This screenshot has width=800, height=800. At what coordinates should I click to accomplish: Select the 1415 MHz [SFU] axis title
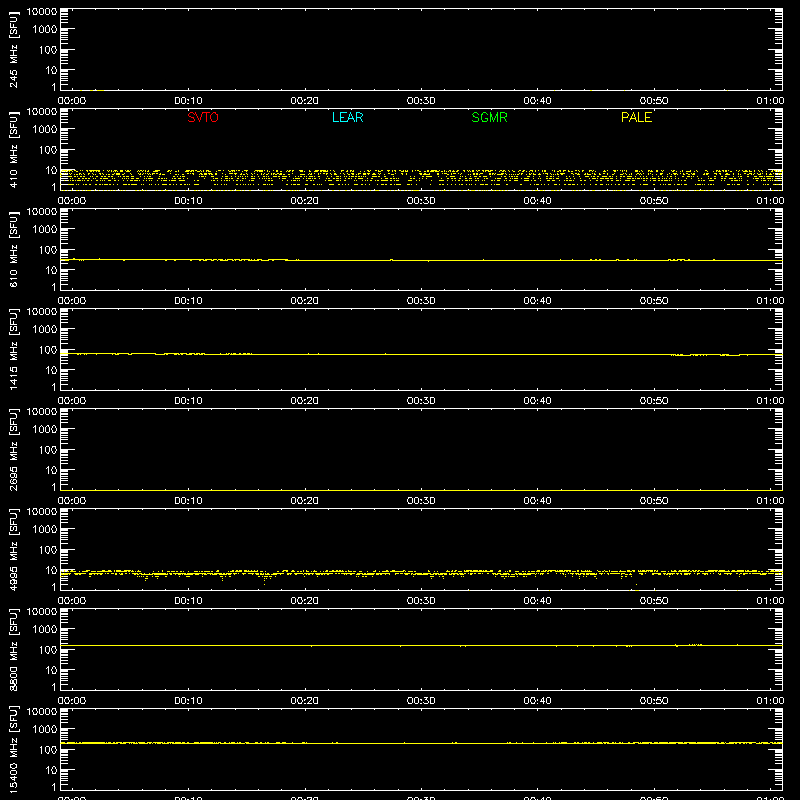coord(13,349)
